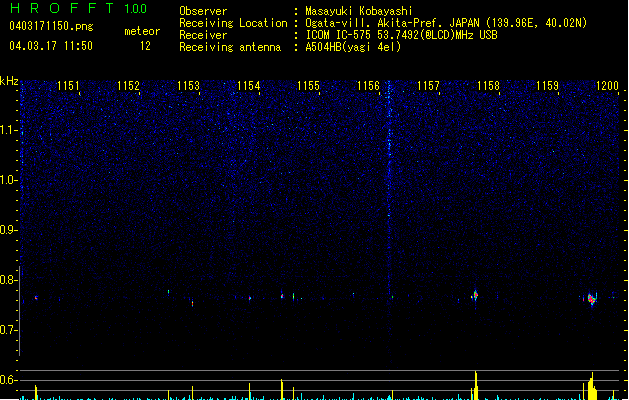Image resolution: width=629 pixels, height=400 pixels.
Task: Select the ICOM IC-575 53.7492 MHz receiver text
Action: tap(401, 35)
